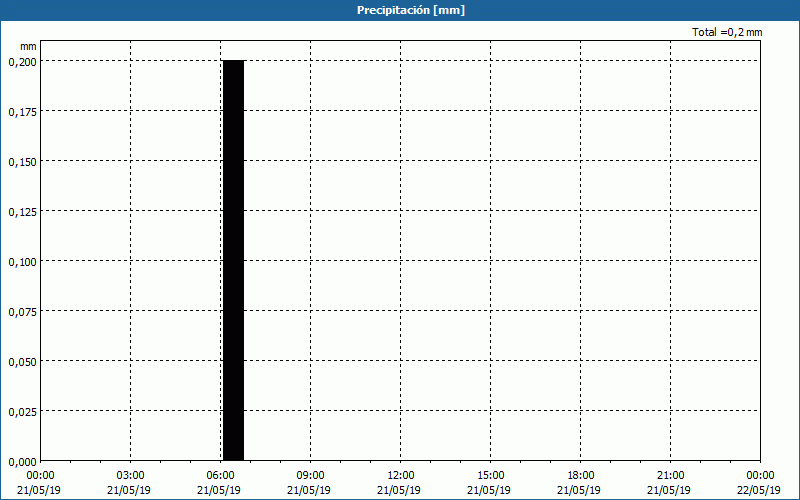Click the Precipitación [mm] title bar
Viewport: 800px width, 500px height.
[400, 10]
